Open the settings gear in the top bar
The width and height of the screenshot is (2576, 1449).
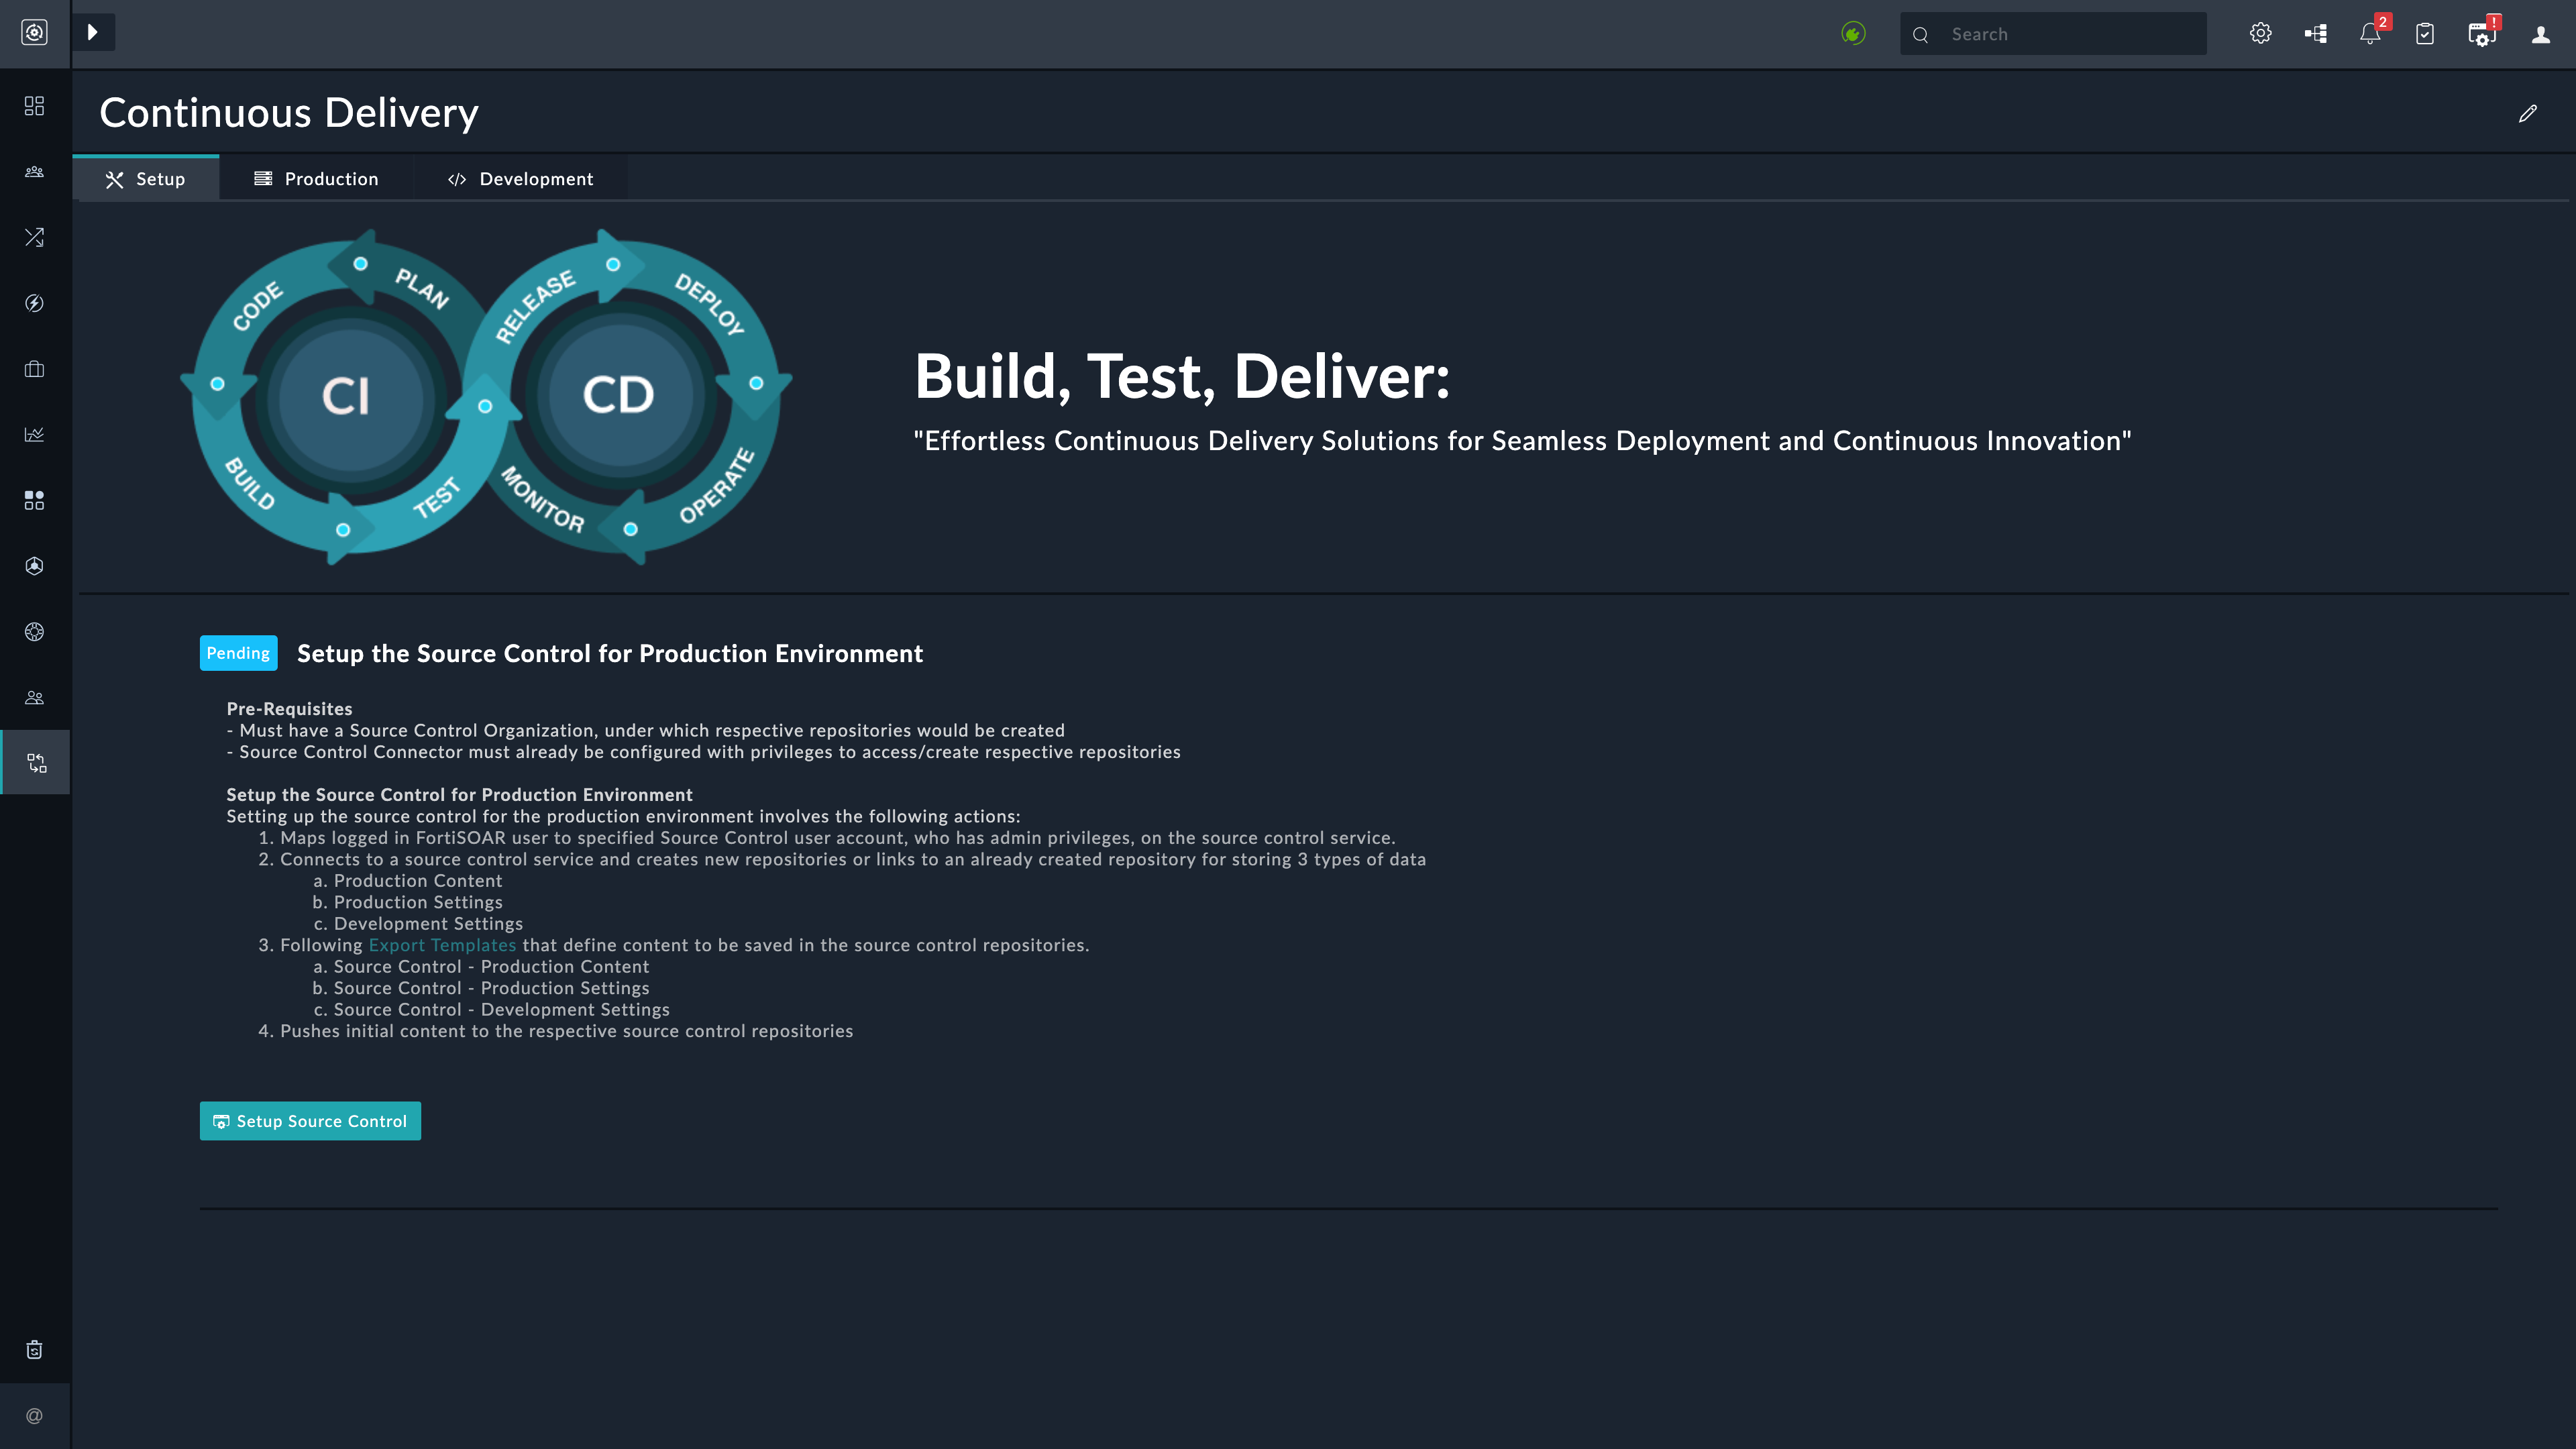pos(2260,34)
